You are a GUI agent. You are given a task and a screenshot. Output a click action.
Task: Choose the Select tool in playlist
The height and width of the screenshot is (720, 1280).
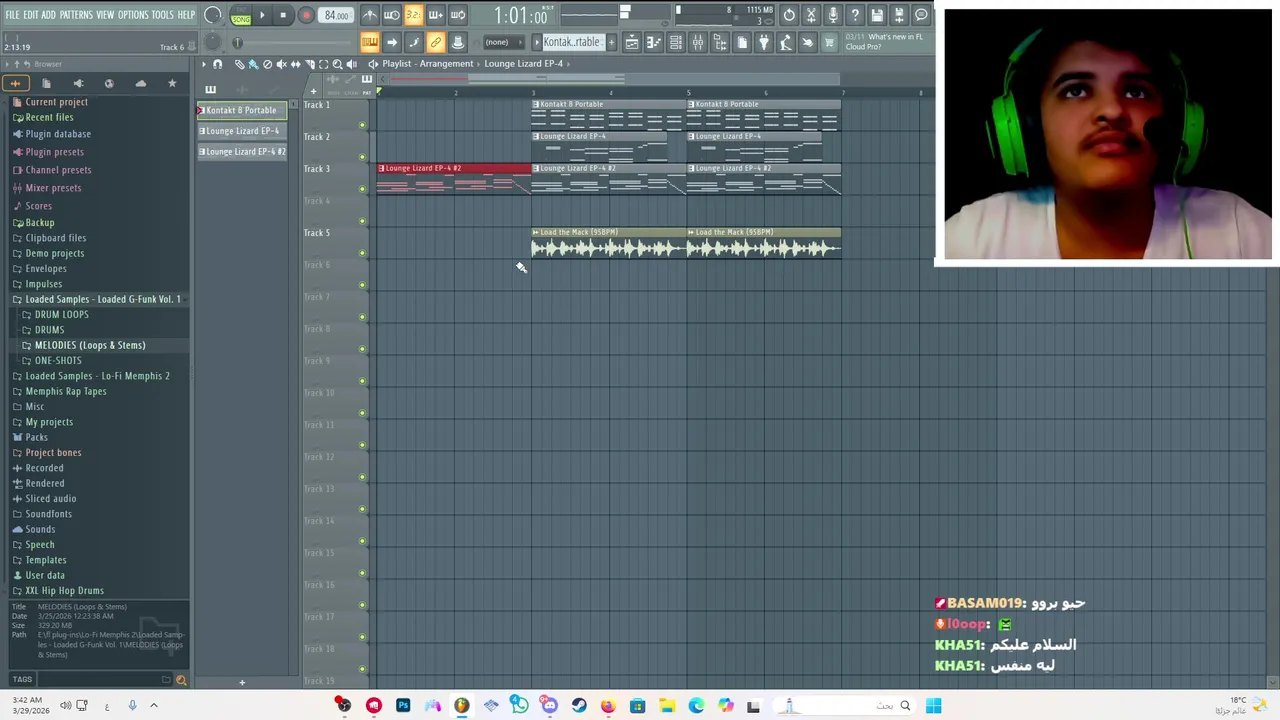tap(323, 64)
